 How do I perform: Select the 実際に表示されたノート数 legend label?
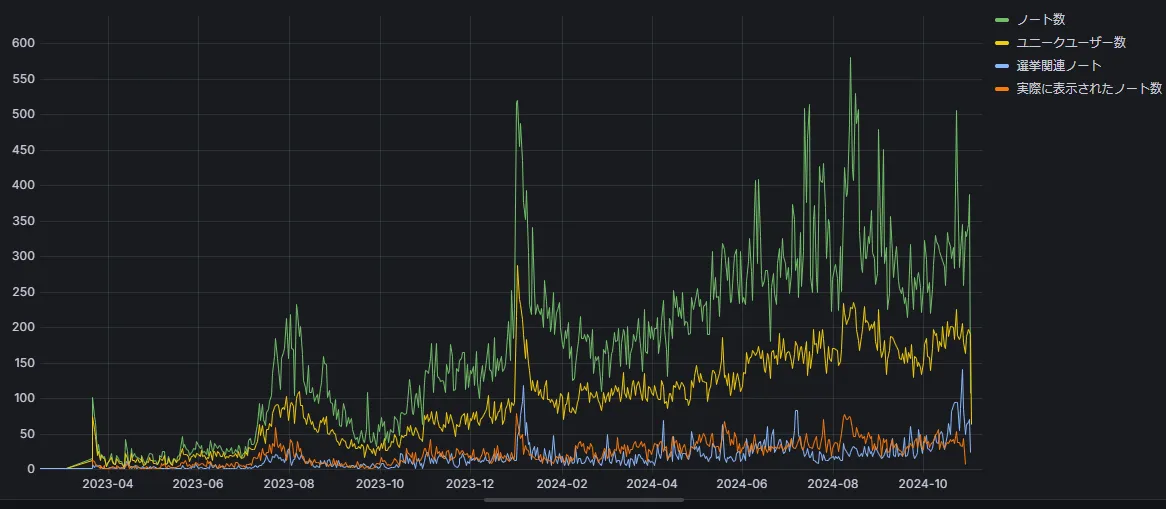(1088, 88)
